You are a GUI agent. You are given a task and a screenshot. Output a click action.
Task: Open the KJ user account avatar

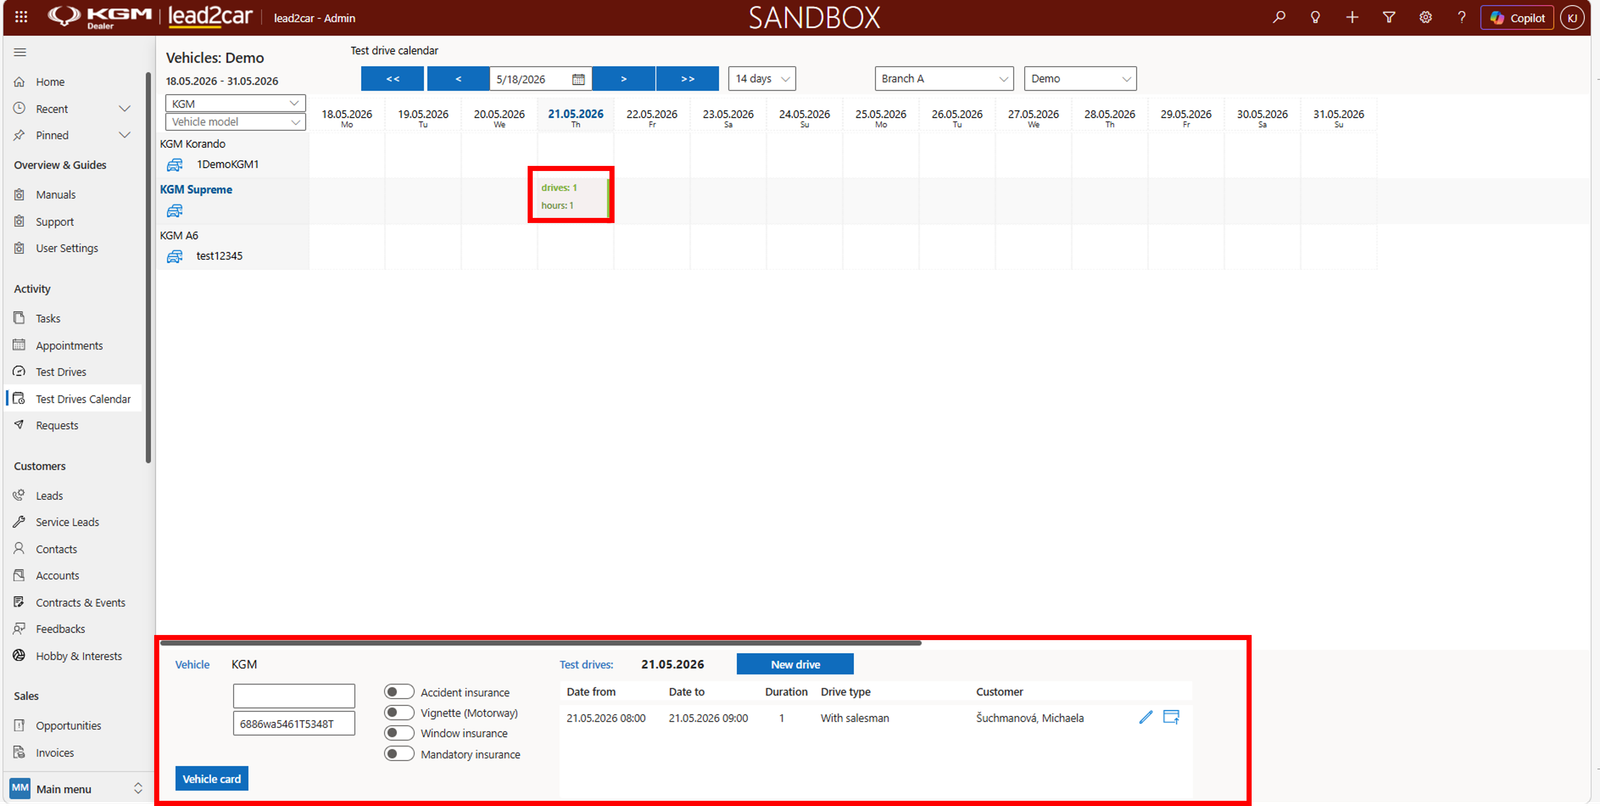pyautogui.click(x=1572, y=18)
